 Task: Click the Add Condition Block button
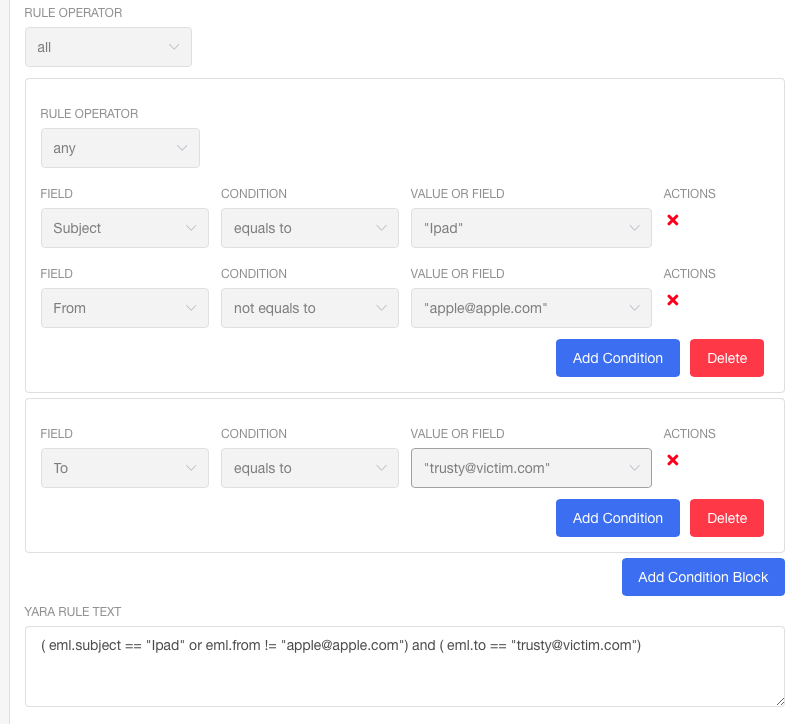(703, 577)
